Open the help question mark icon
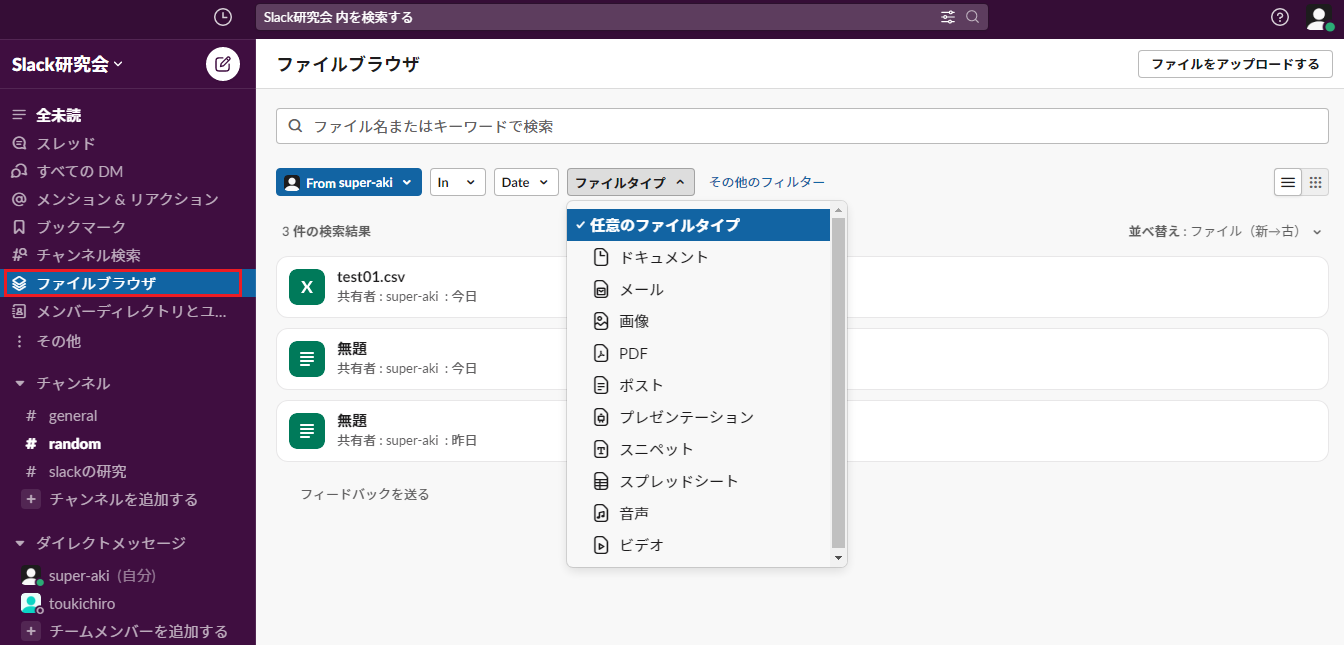The width and height of the screenshot is (1344, 645). tap(1280, 17)
